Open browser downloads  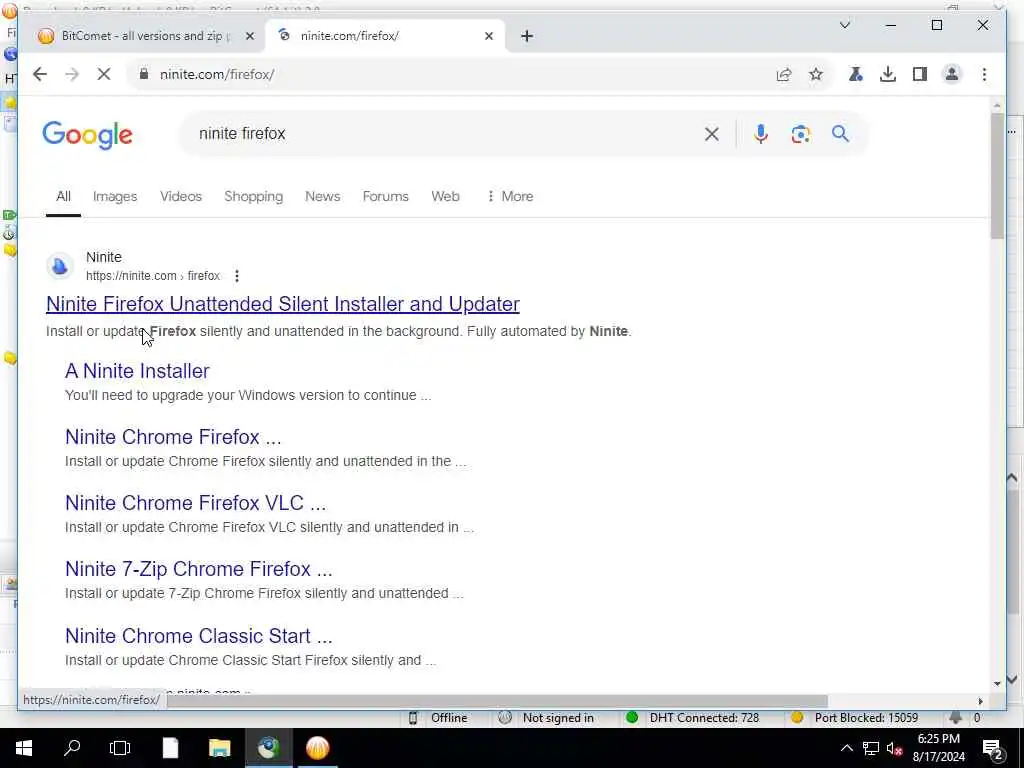click(x=888, y=74)
